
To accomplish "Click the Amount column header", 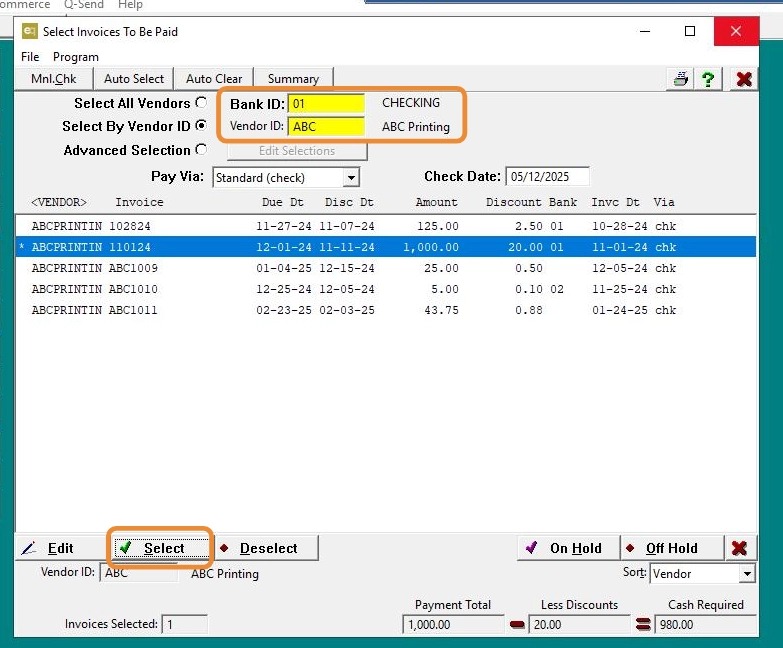I will (x=436, y=202).
